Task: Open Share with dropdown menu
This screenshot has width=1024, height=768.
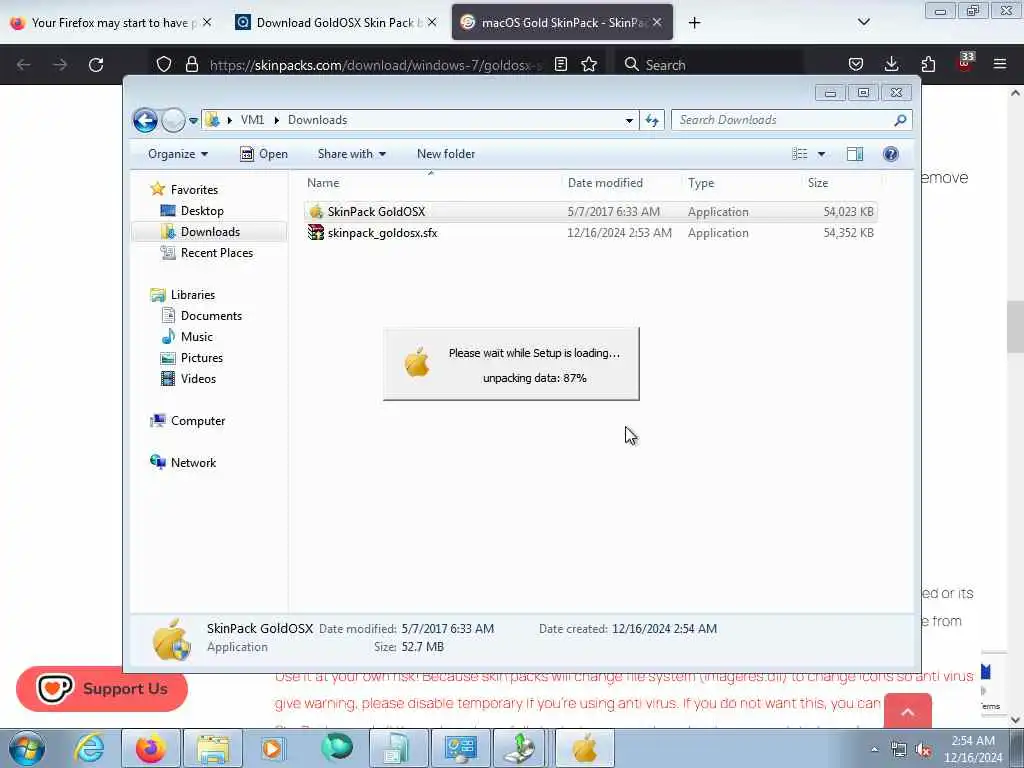Action: coord(351,154)
